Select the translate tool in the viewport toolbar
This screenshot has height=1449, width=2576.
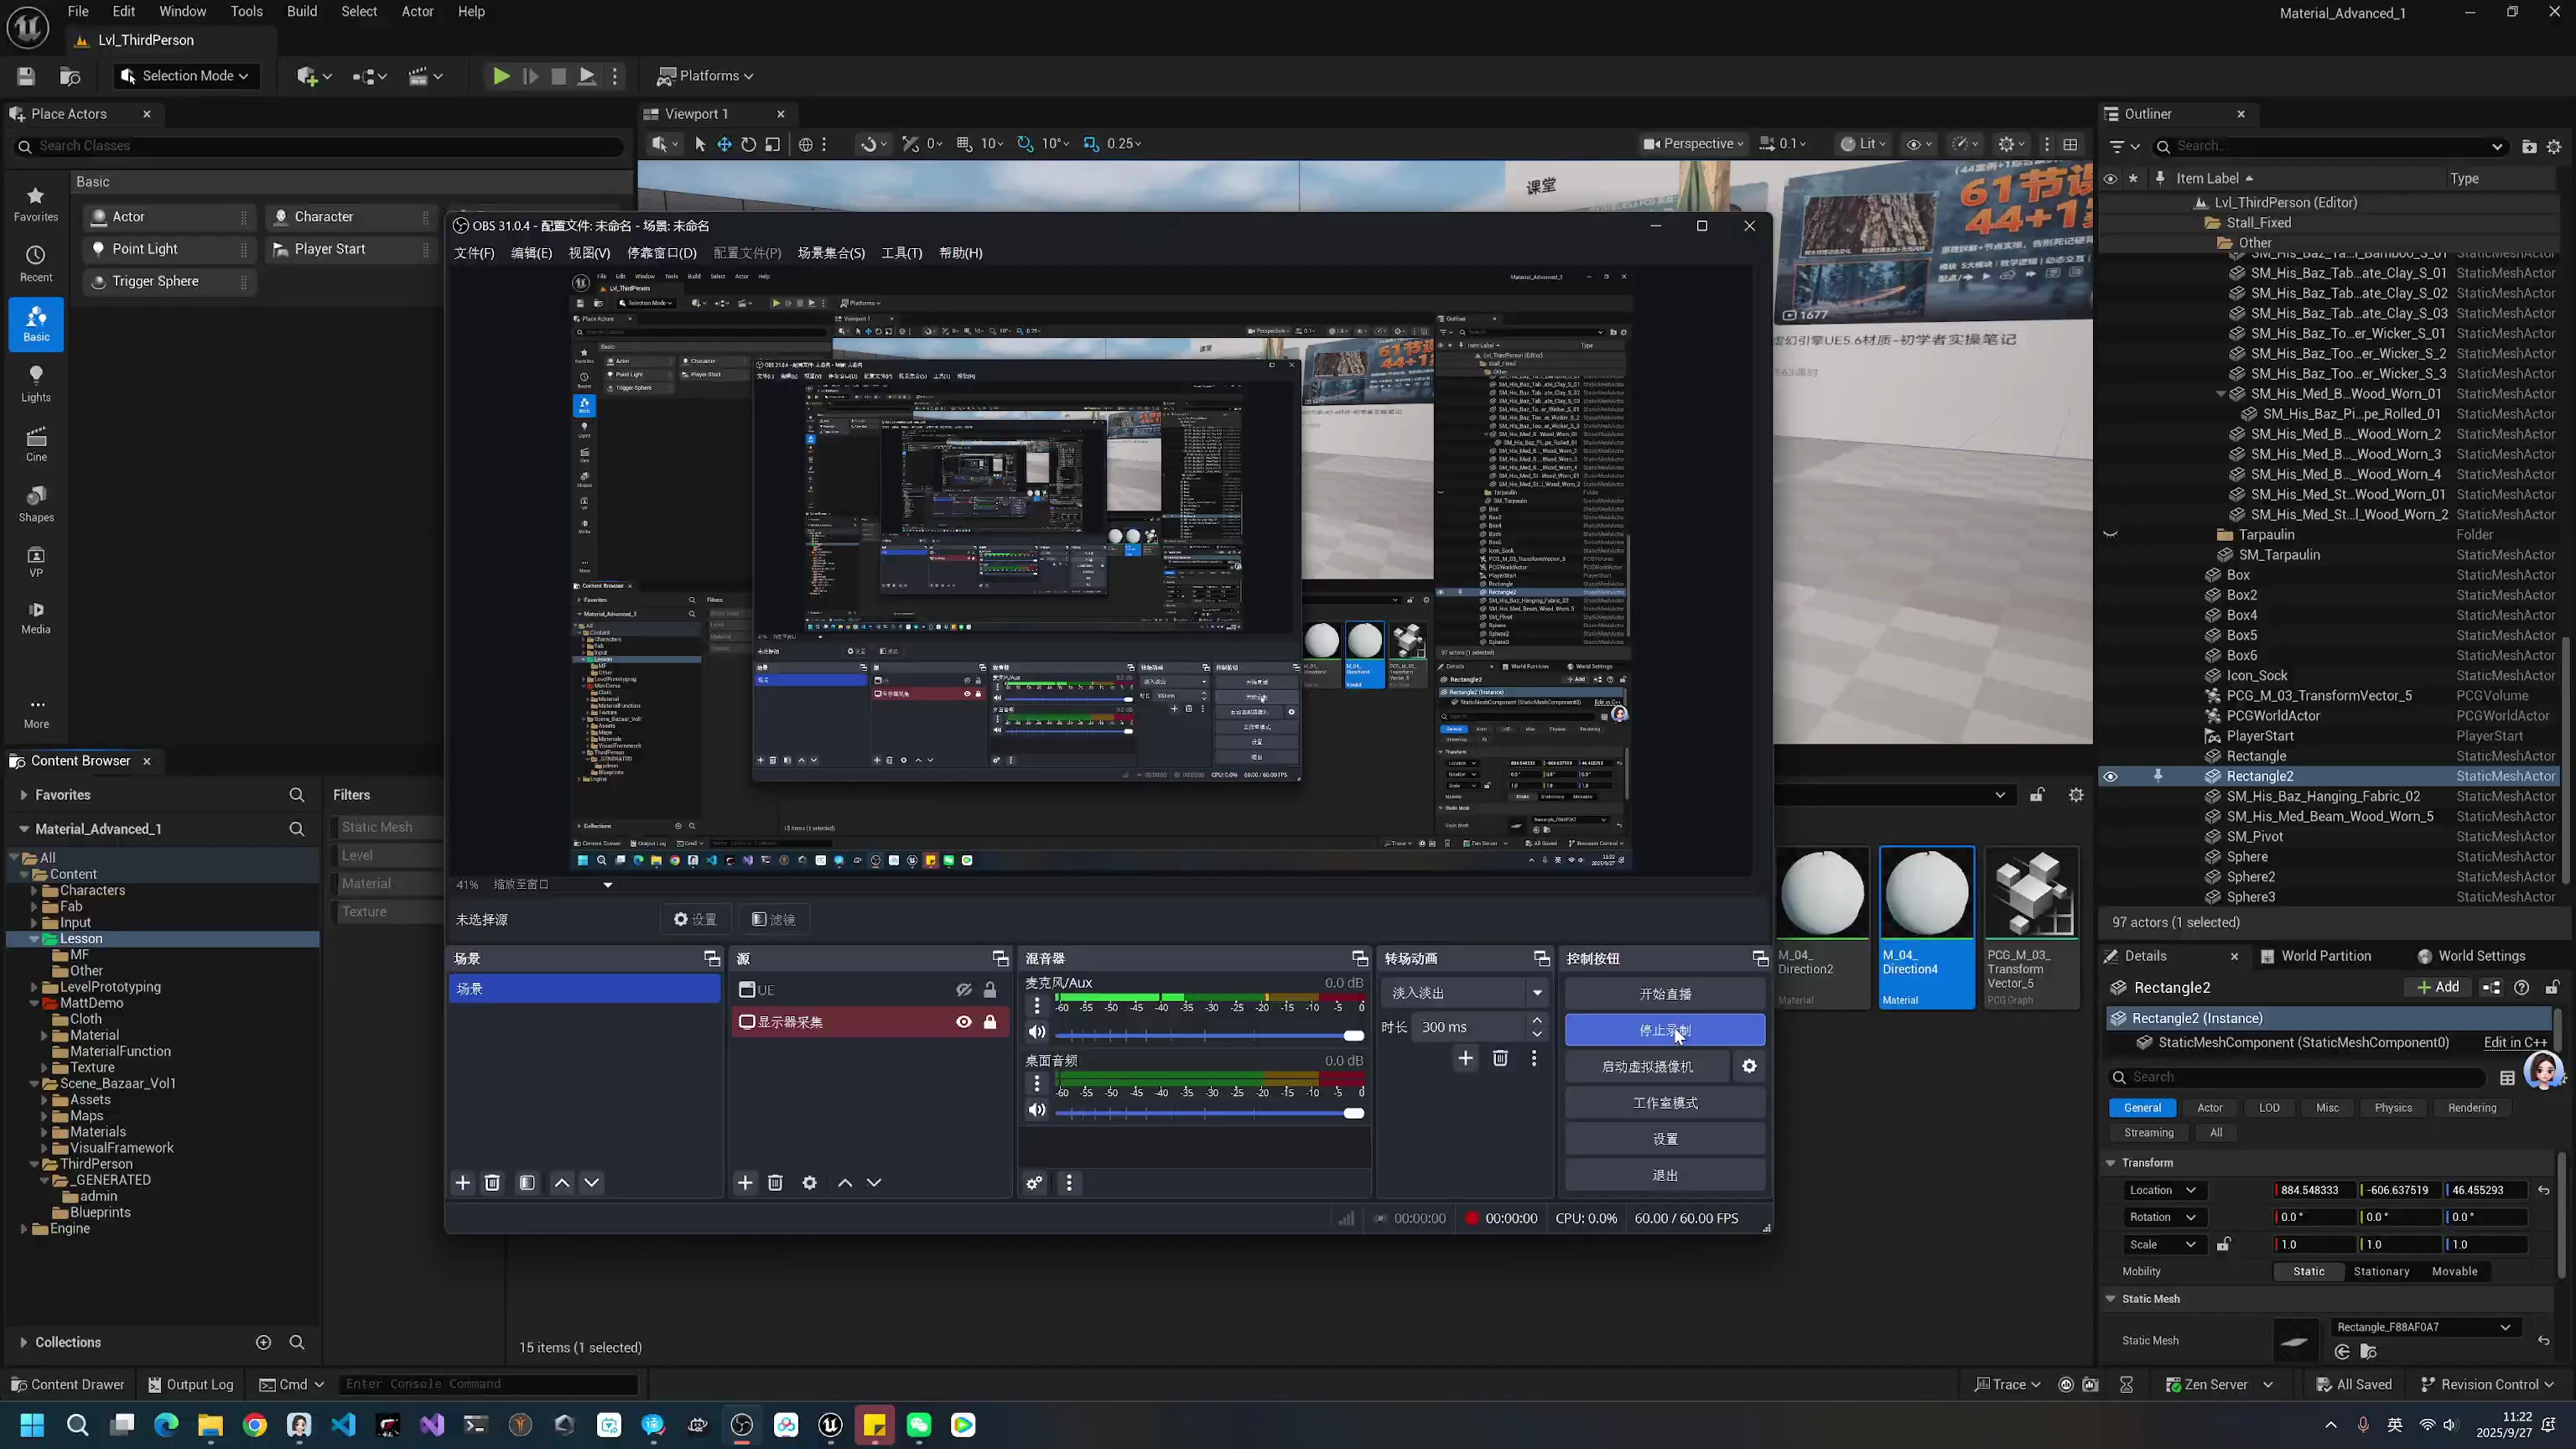[x=724, y=144]
